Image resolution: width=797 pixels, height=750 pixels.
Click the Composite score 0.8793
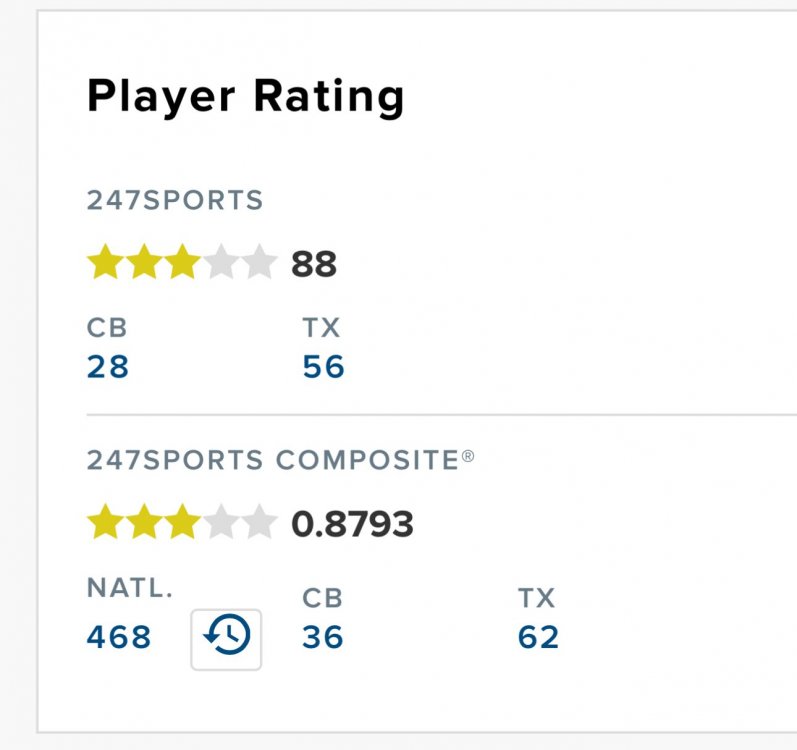click(x=352, y=524)
